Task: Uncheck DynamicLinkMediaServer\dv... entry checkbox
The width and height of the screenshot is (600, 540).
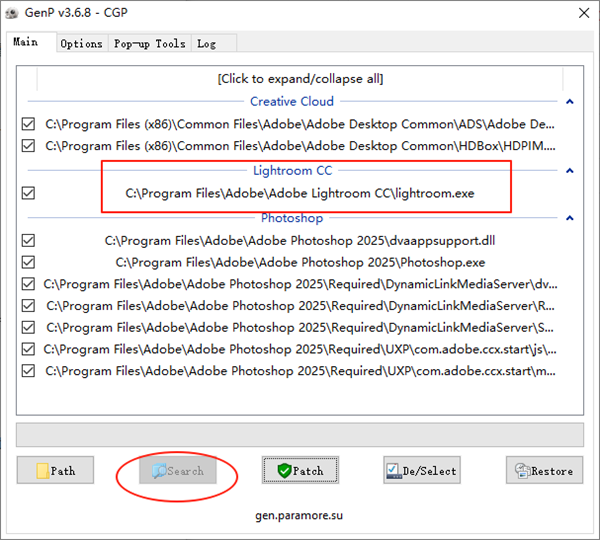Action: [28, 284]
